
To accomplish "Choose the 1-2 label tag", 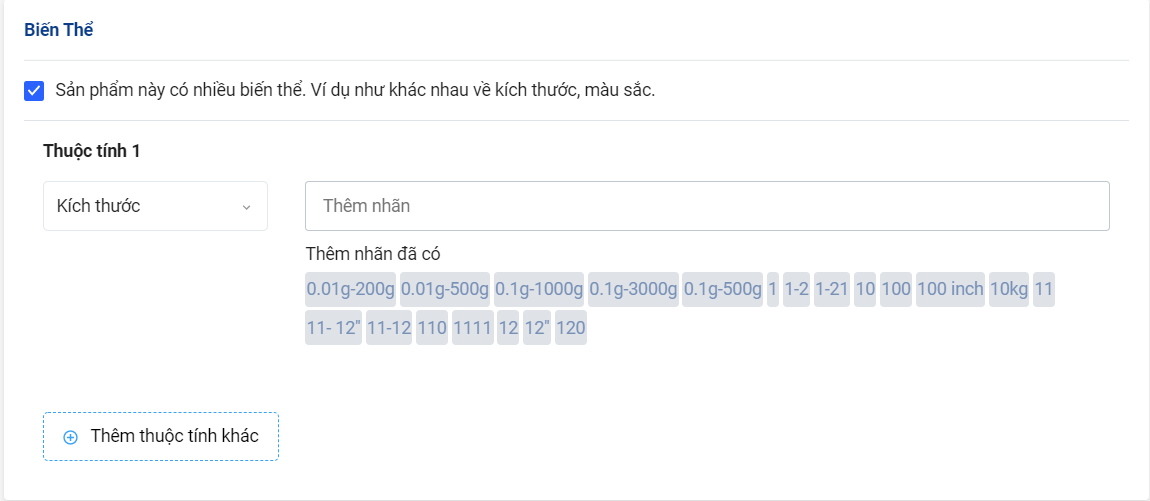I will 797,290.
